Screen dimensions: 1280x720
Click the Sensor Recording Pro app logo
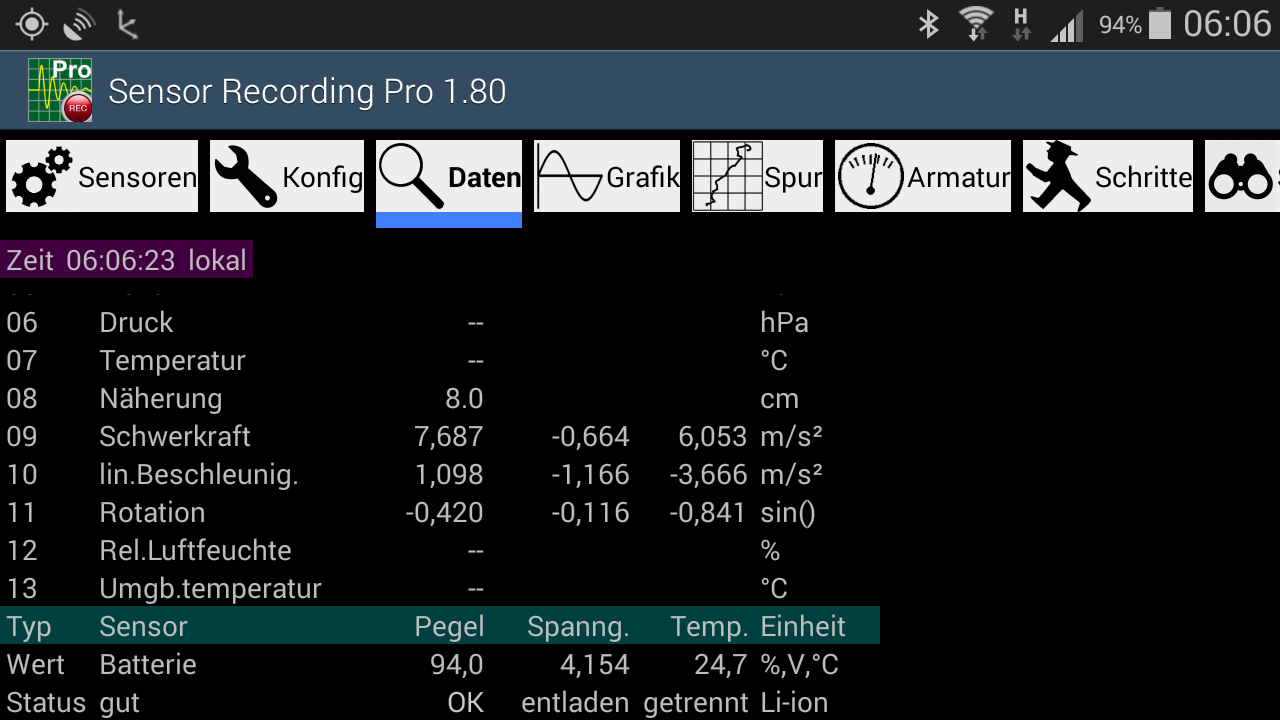[62, 89]
